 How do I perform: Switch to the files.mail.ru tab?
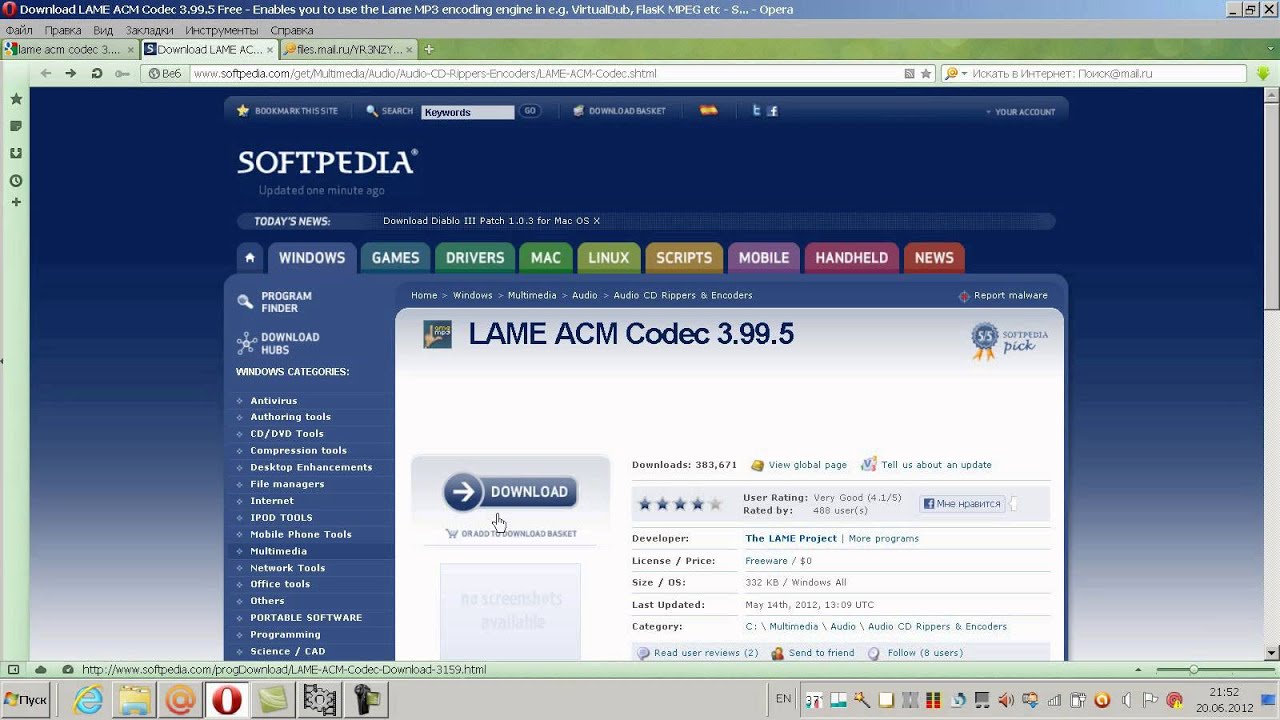click(x=350, y=49)
